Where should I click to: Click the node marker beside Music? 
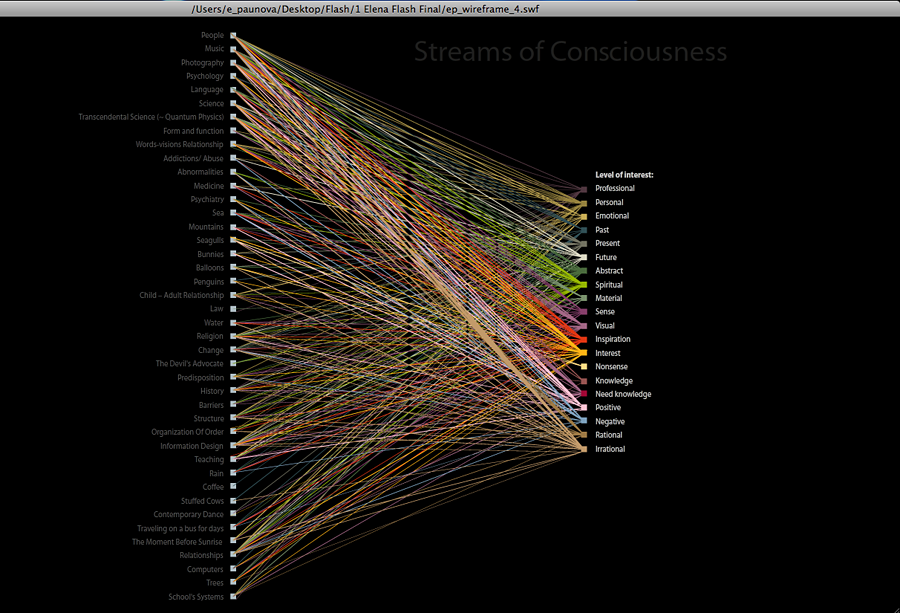click(233, 49)
